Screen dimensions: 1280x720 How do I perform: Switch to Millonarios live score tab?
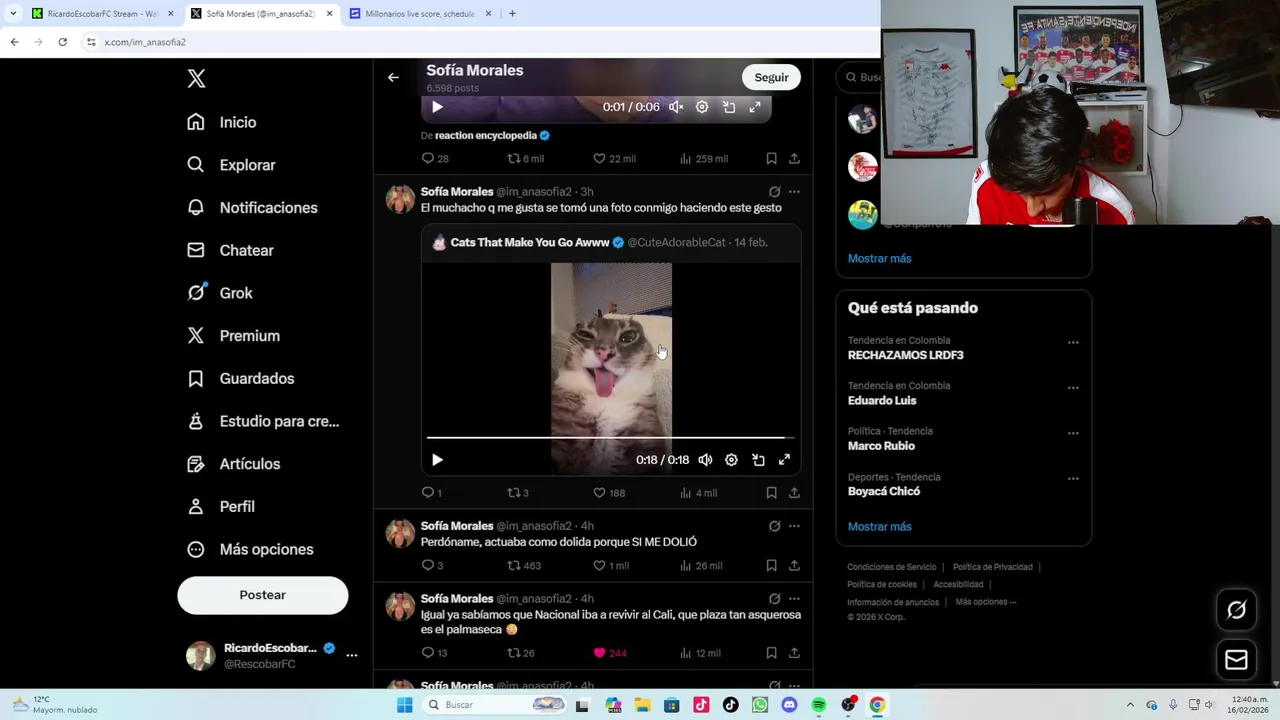[x=420, y=14]
